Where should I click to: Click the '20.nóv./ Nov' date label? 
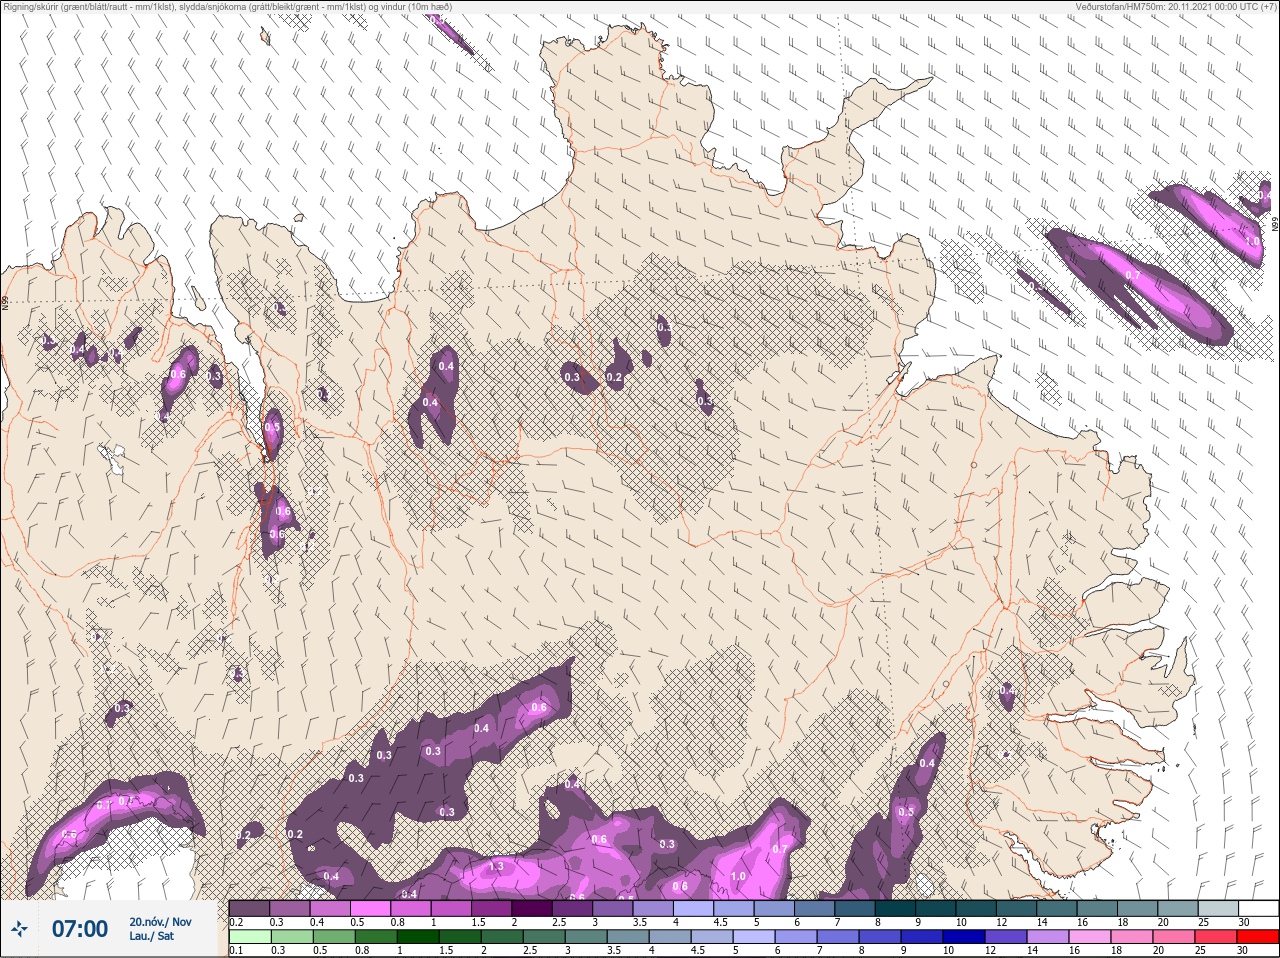pos(160,921)
